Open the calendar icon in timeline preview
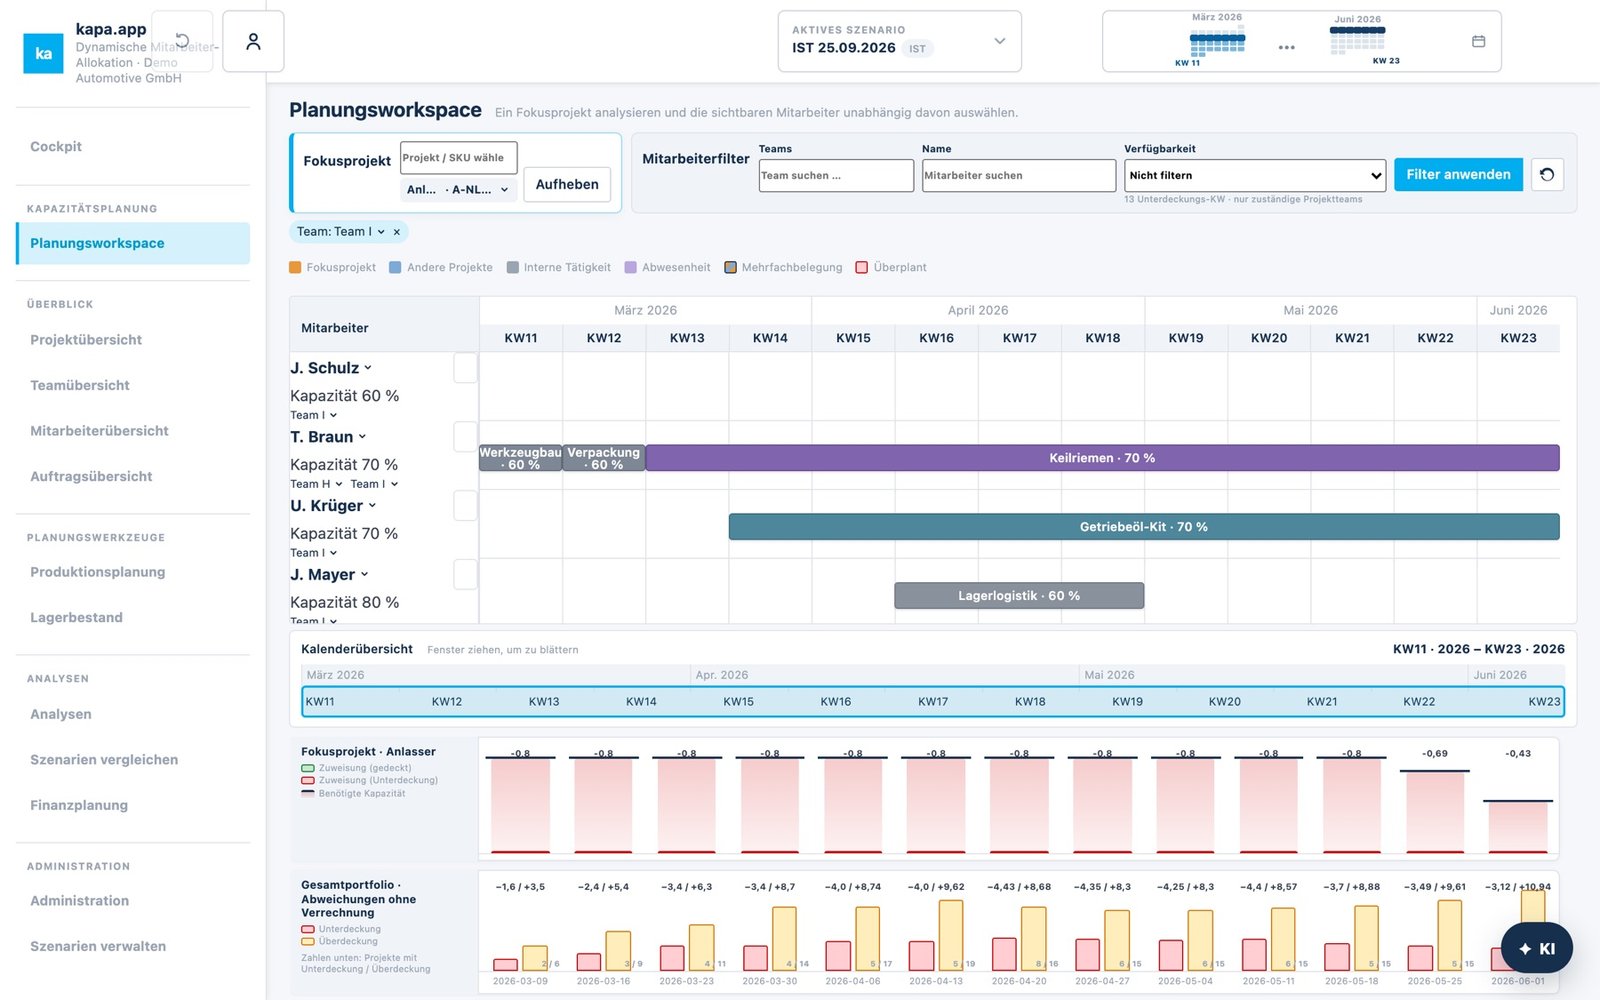 coord(1478,41)
